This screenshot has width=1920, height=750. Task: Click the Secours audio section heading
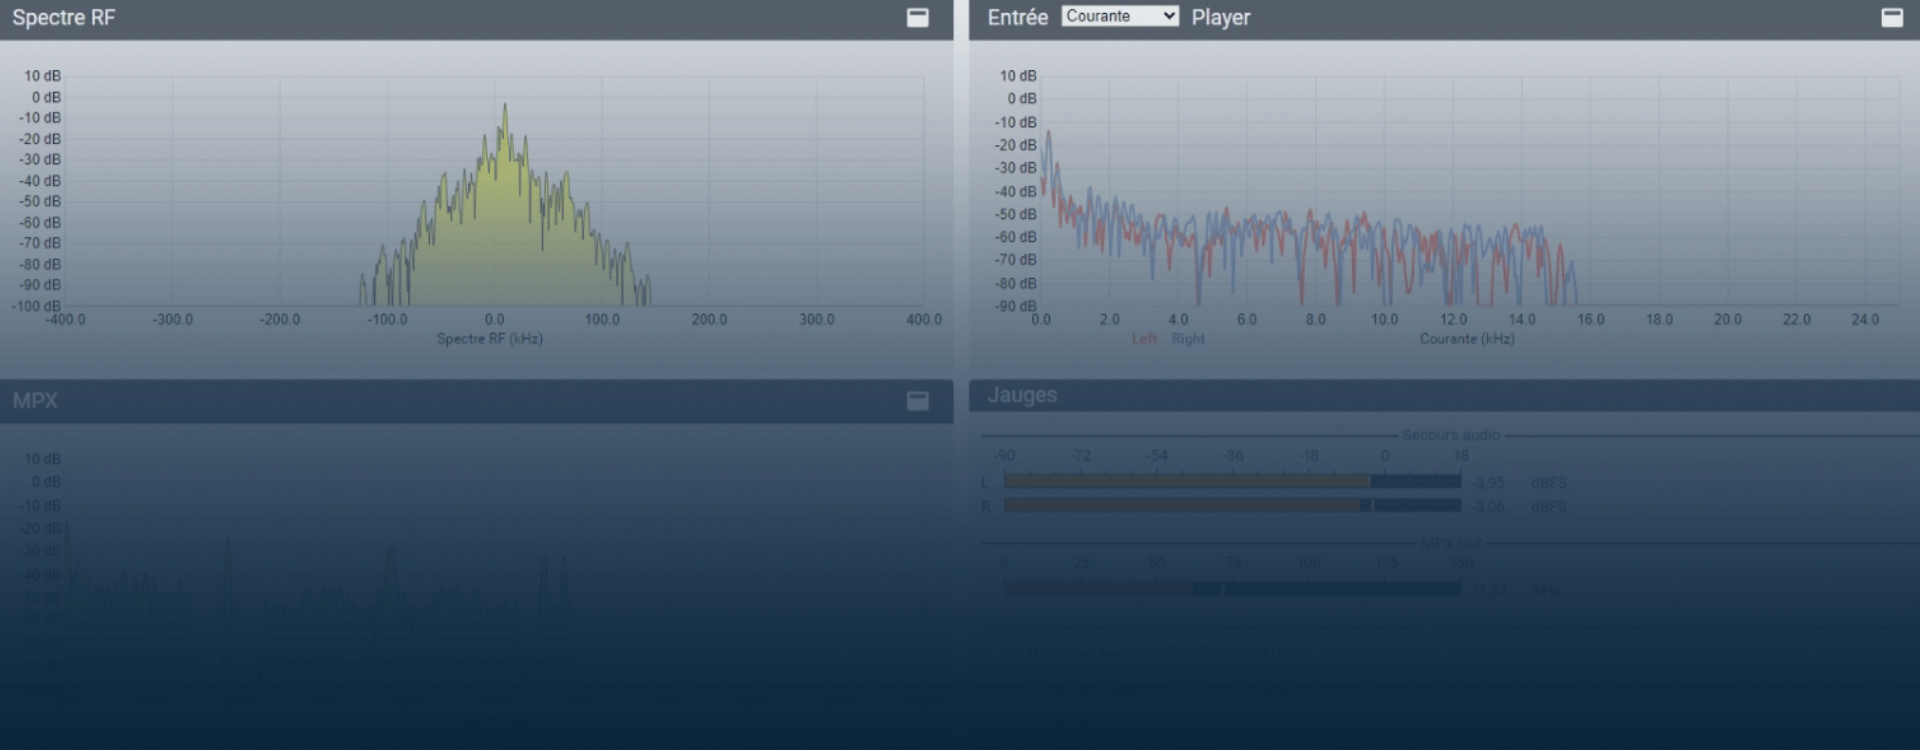(x=1450, y=435)
